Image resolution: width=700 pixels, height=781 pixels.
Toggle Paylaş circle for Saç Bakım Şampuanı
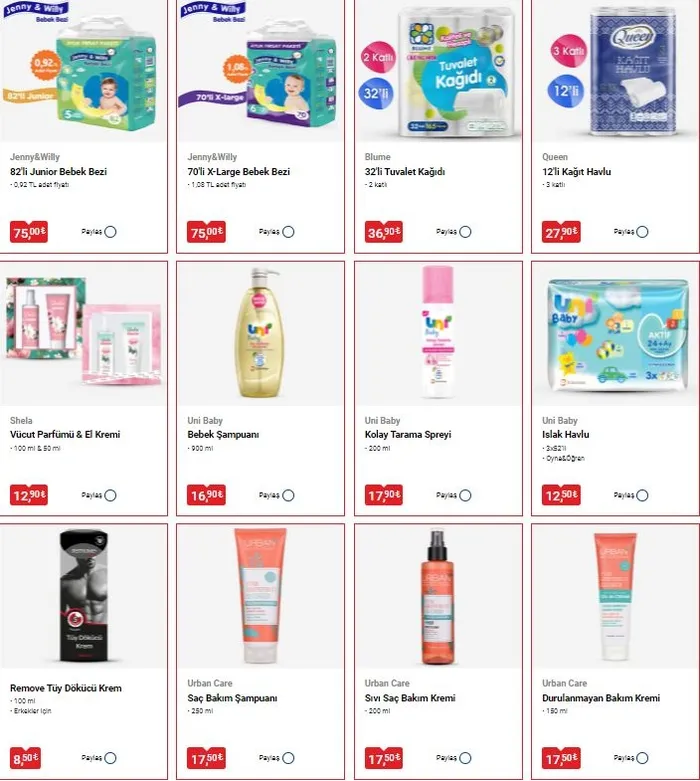point(288,758)
